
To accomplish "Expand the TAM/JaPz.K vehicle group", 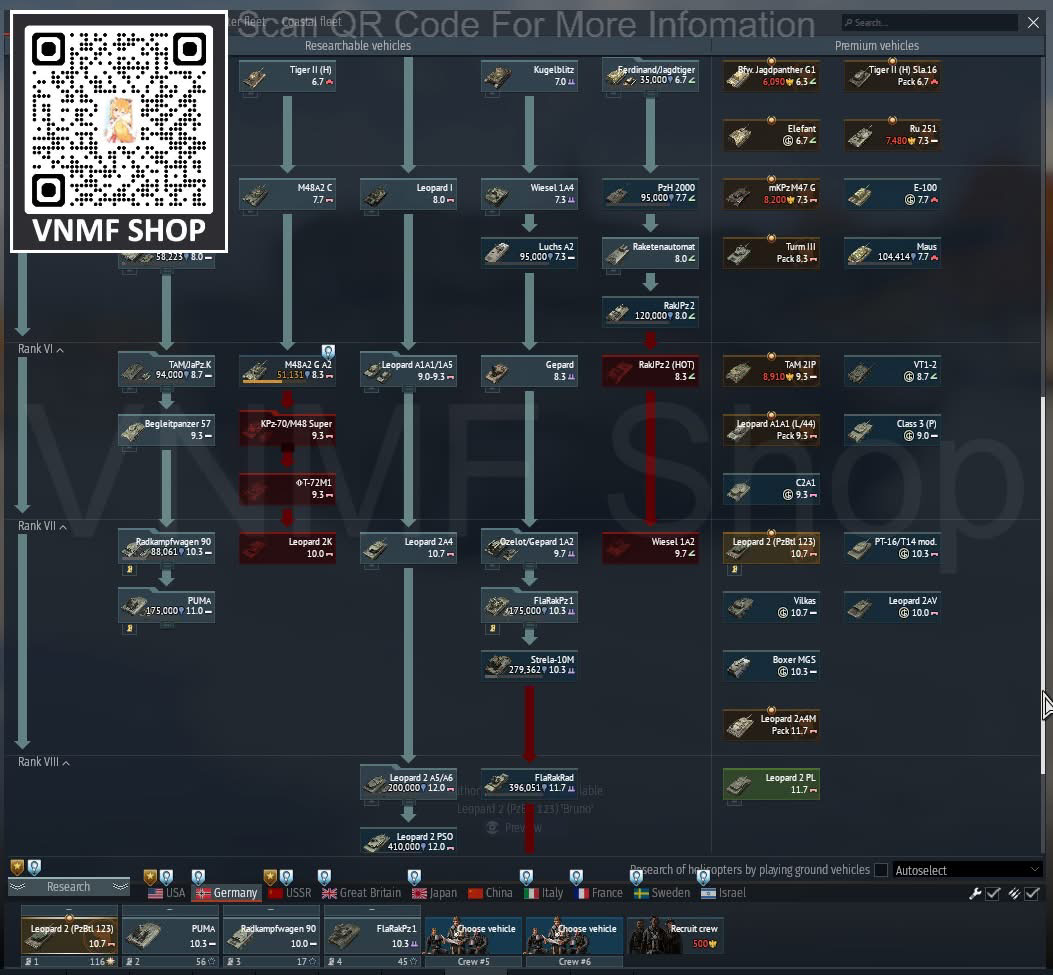I will (167, 370).
